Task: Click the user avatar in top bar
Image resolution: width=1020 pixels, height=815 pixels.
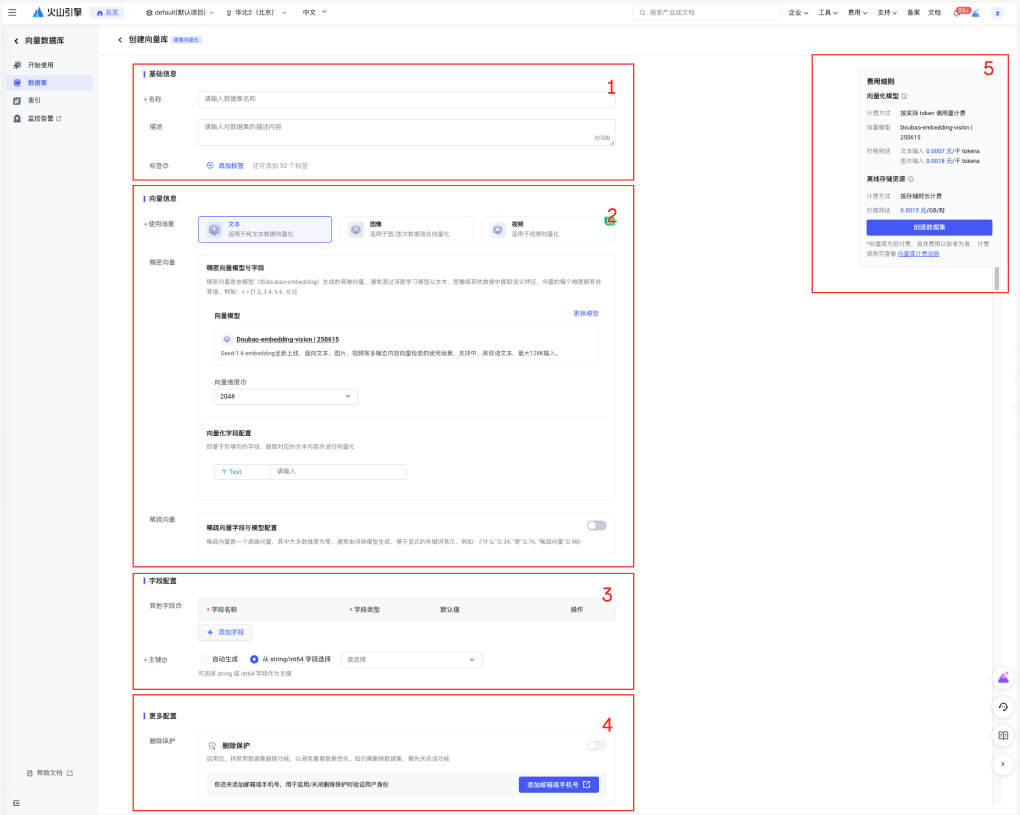Action: coord(996,13)
